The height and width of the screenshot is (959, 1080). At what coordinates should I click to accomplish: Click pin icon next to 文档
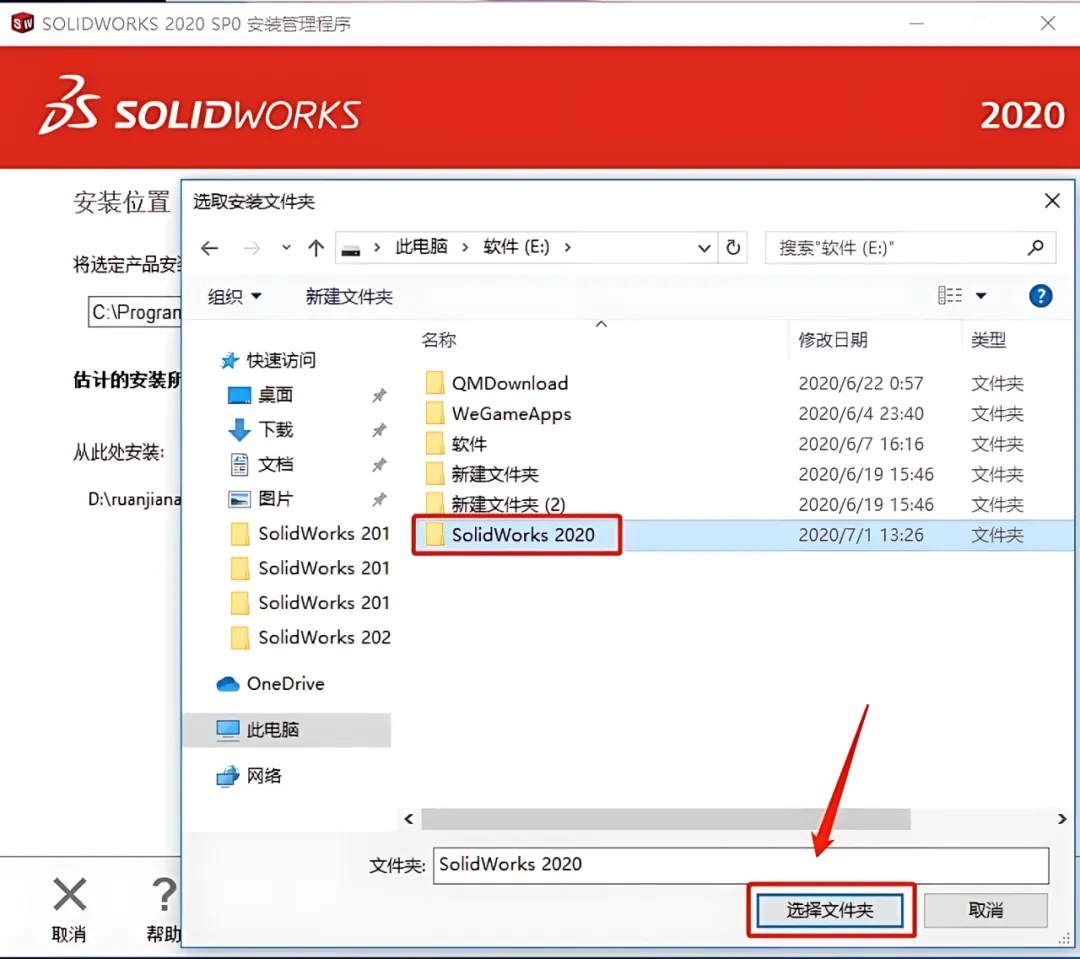[380, 464]
